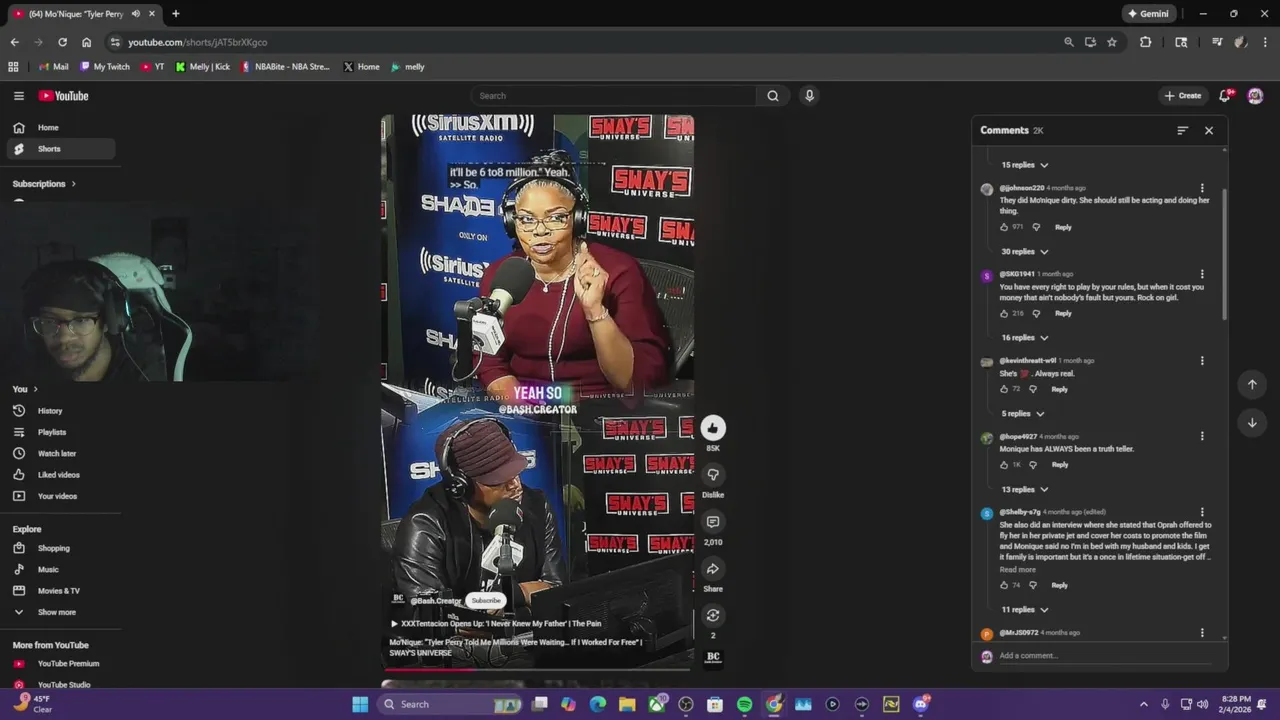Dislike the current short video
This screenshot has height=720, width=1280.
pyautogui.click(x=712, y=475)
